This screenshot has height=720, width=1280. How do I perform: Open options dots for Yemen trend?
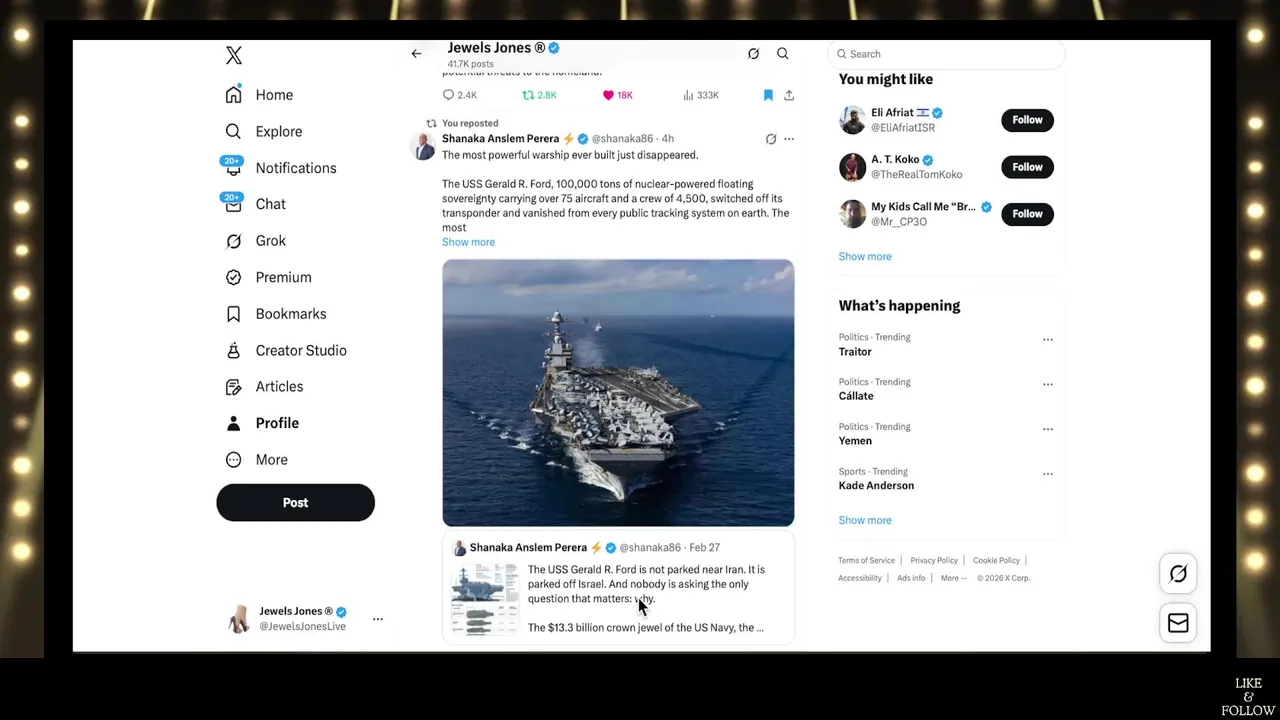[x=1048, y=429]
